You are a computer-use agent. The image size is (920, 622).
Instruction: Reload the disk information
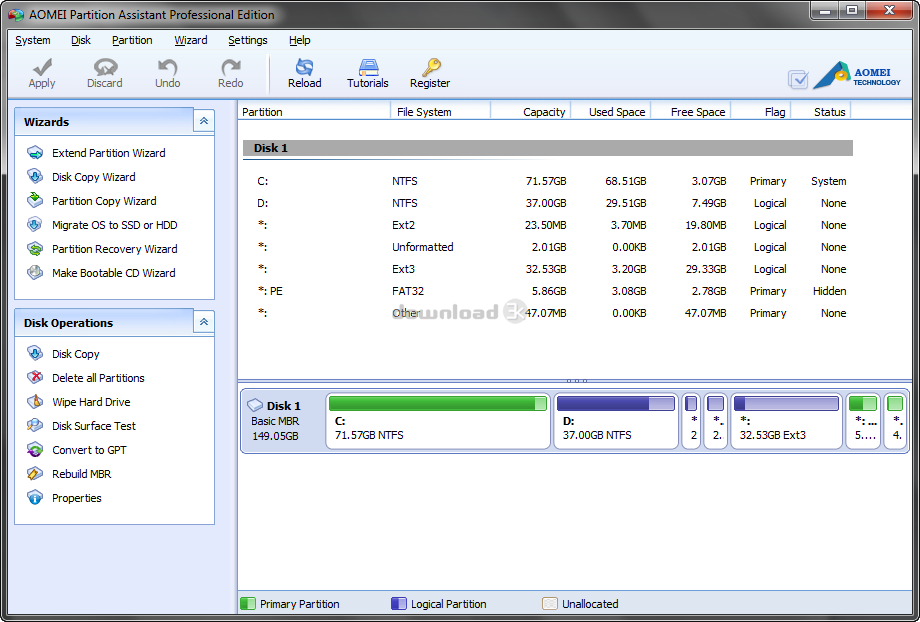tap(305, 73)
